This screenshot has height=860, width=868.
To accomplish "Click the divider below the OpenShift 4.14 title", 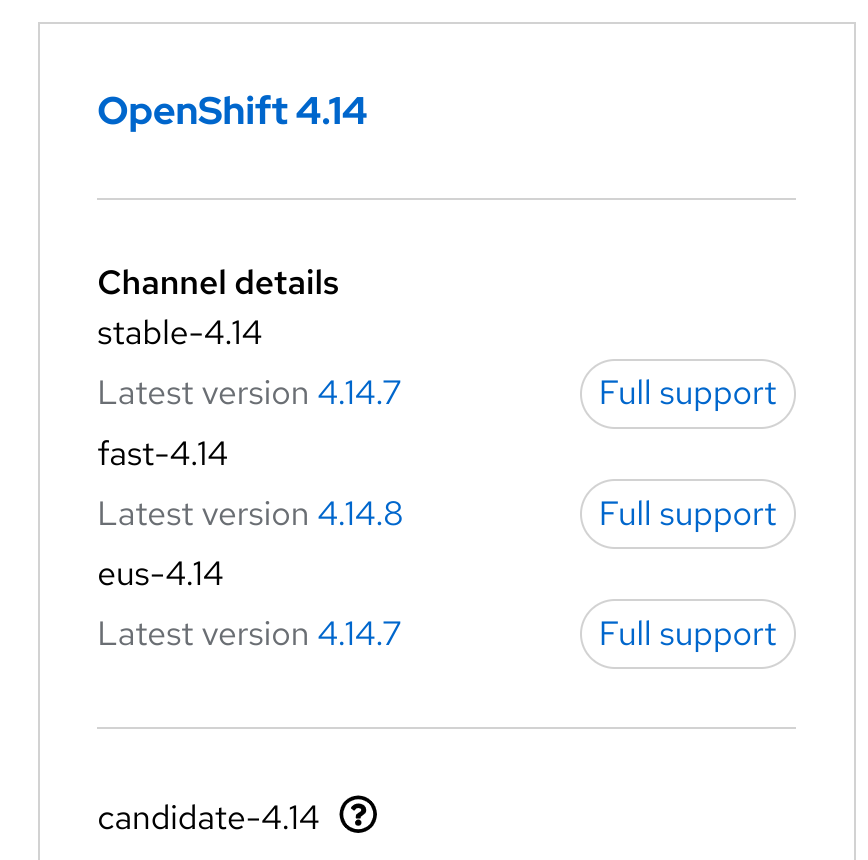I will coord(446,200).
